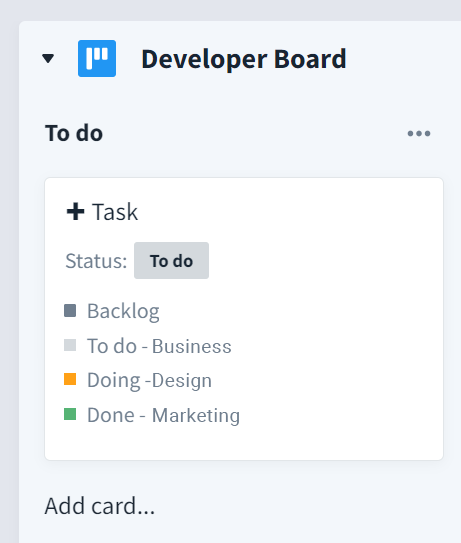Click the dark gray Backlog color square
Viewport: 461px width, 543px height.
(x=70, y=311)
